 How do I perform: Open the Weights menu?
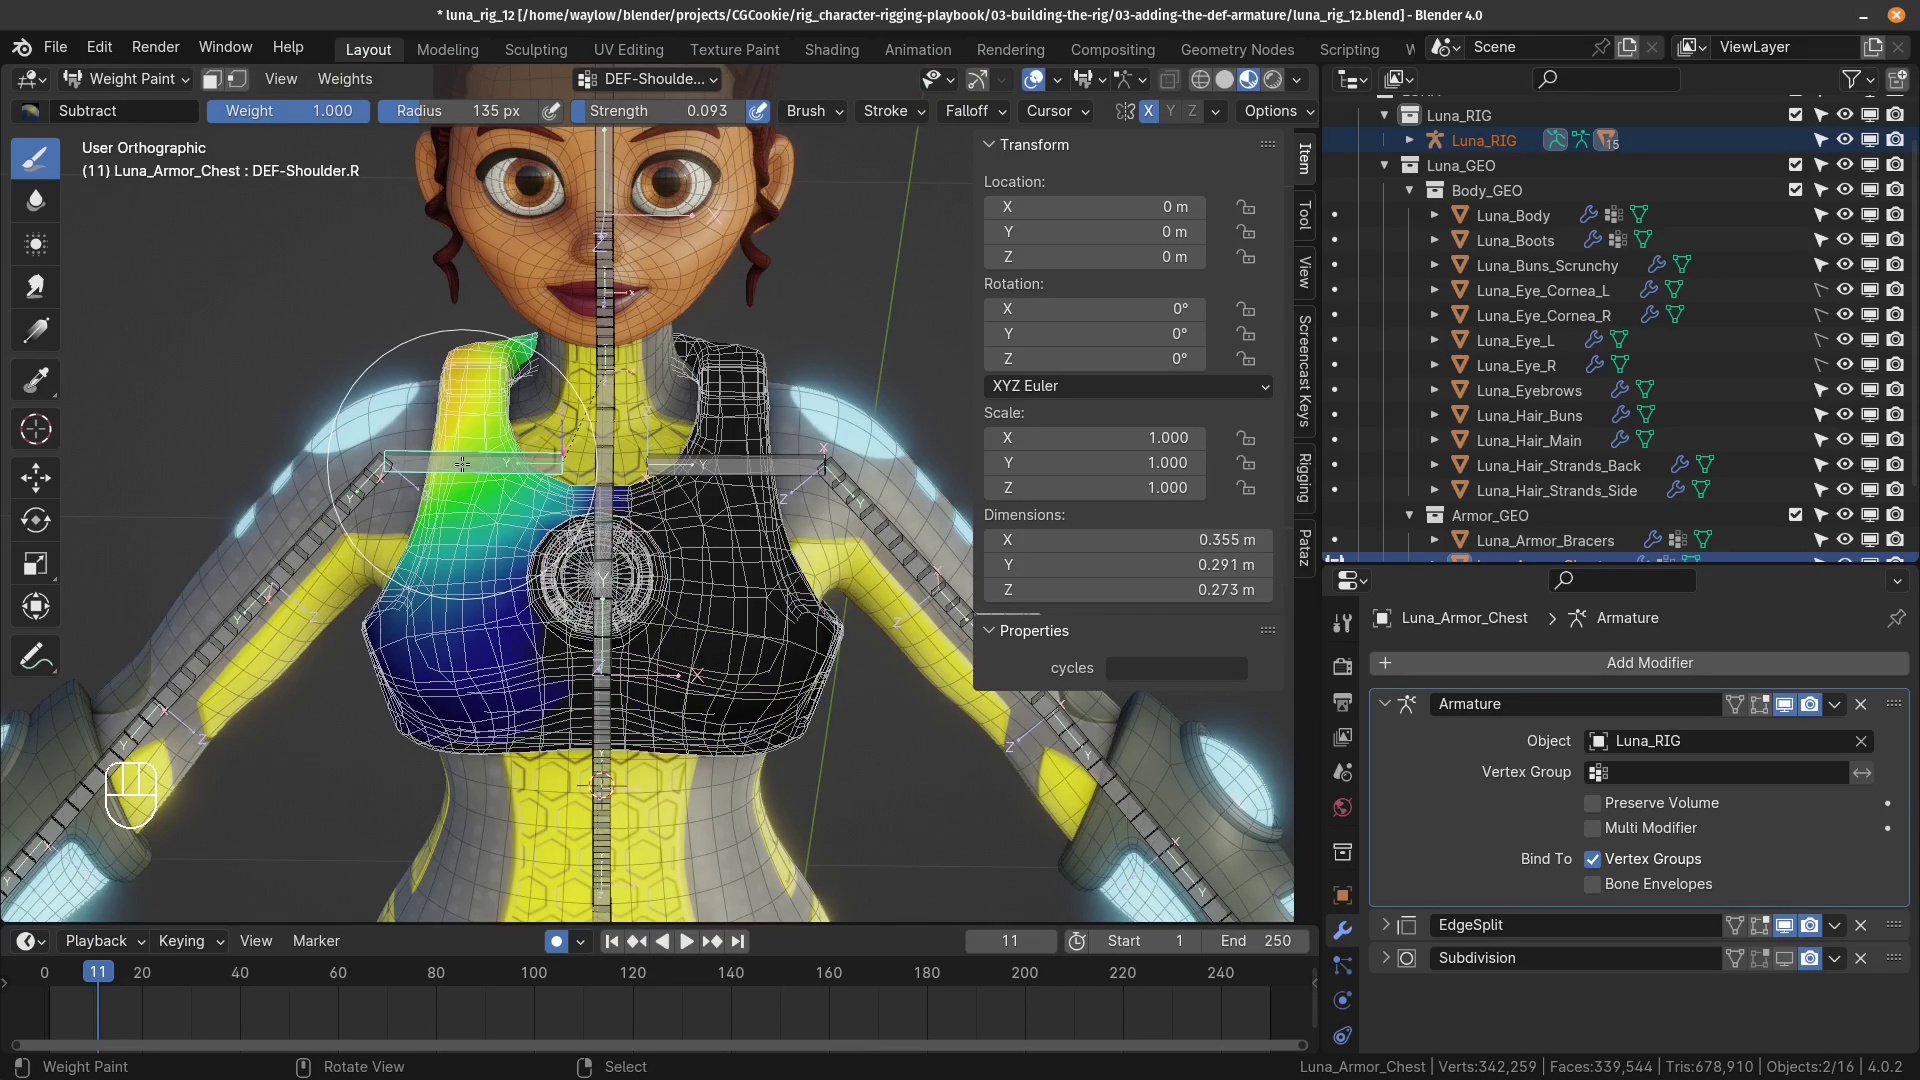(x=344, y=79)
